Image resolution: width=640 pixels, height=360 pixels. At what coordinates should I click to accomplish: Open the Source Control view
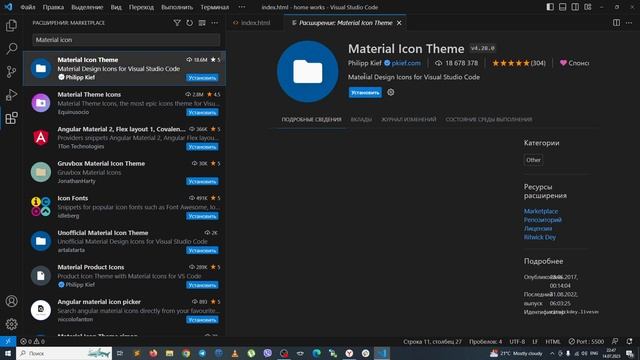click(11, 72)
